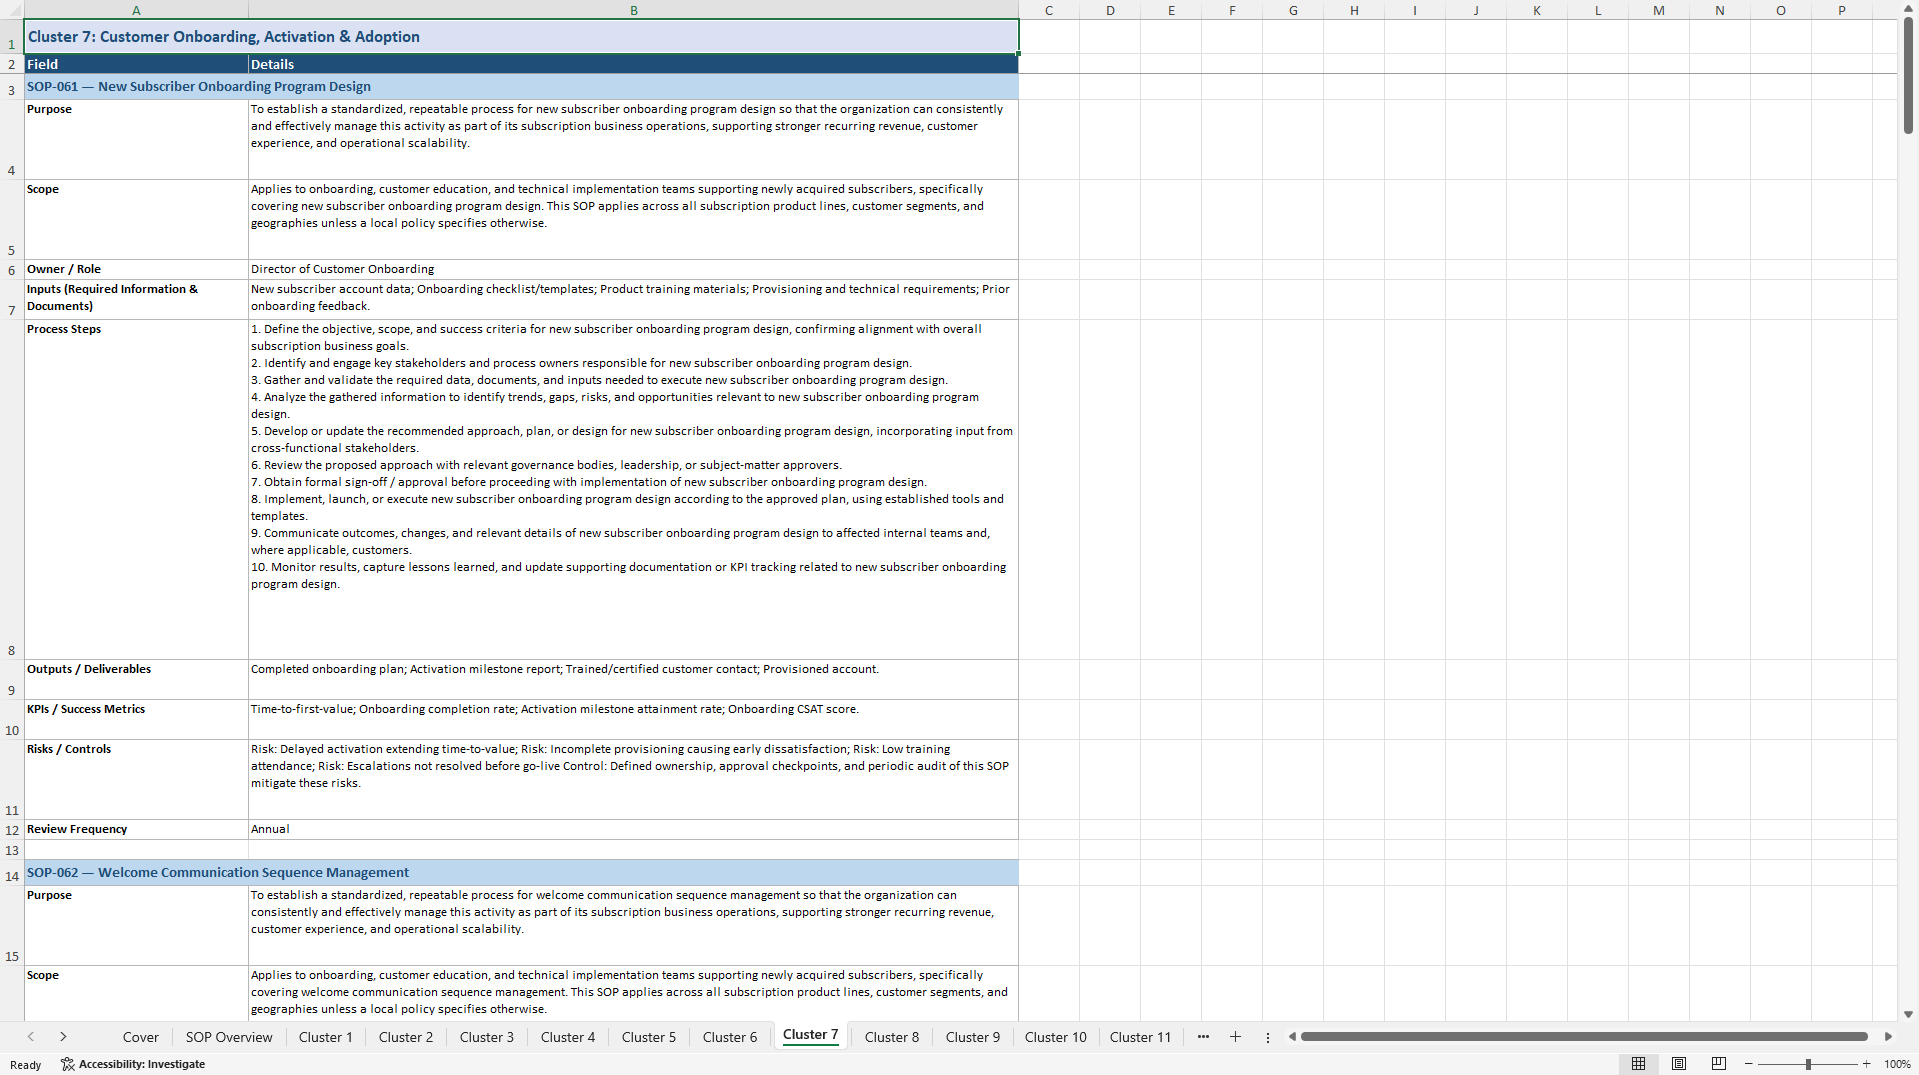The image size is (1919, 1075).
Task: Select the SOP-062 section heading row
Action: pyautogui.click(x=521, y=873)
